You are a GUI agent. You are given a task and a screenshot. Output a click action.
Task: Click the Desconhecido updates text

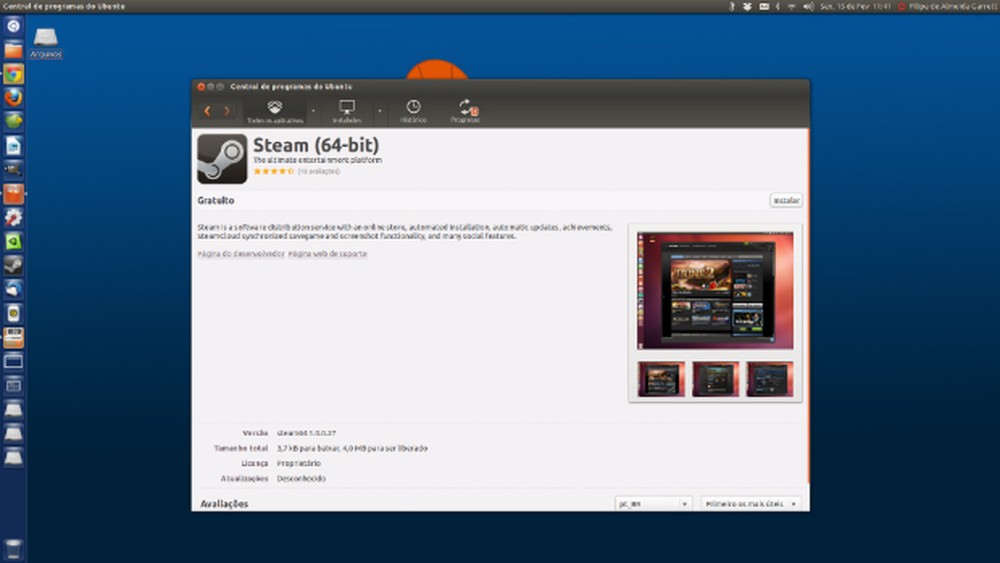[301, 479]
